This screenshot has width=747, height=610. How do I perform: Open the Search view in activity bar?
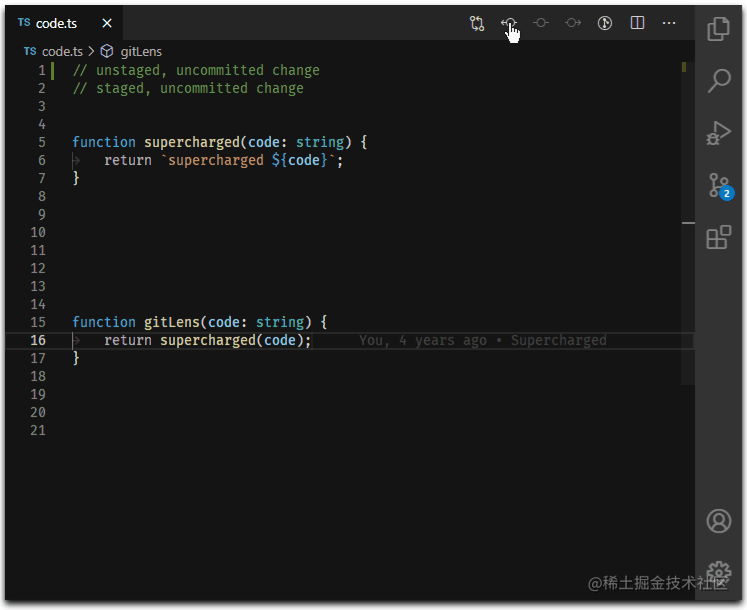point(718,82)
